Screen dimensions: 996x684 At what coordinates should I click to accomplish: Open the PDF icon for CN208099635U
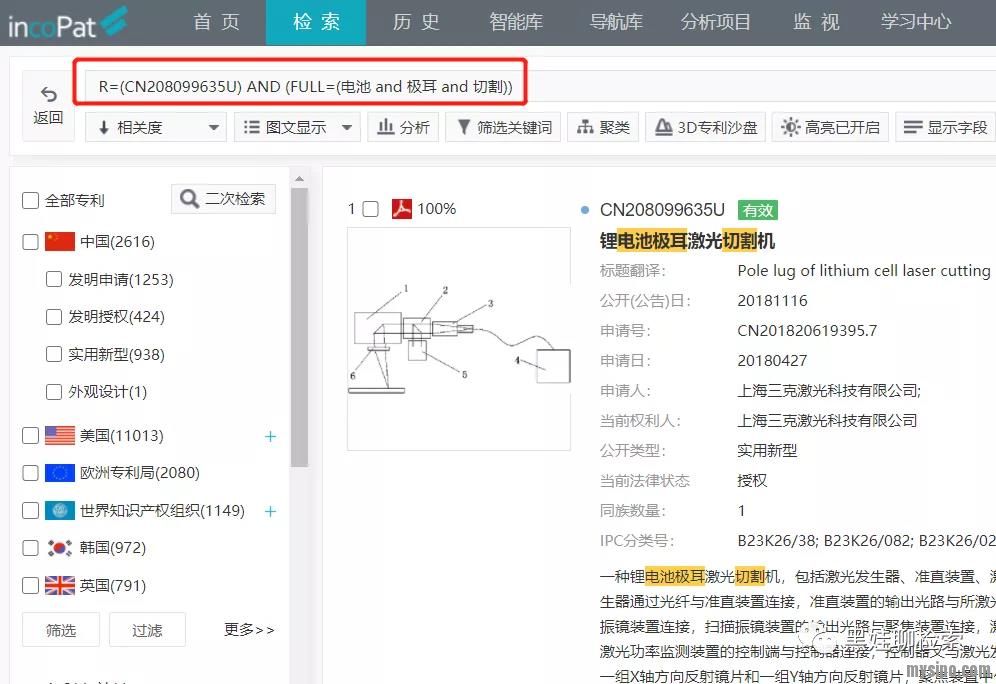pos(401,209)
